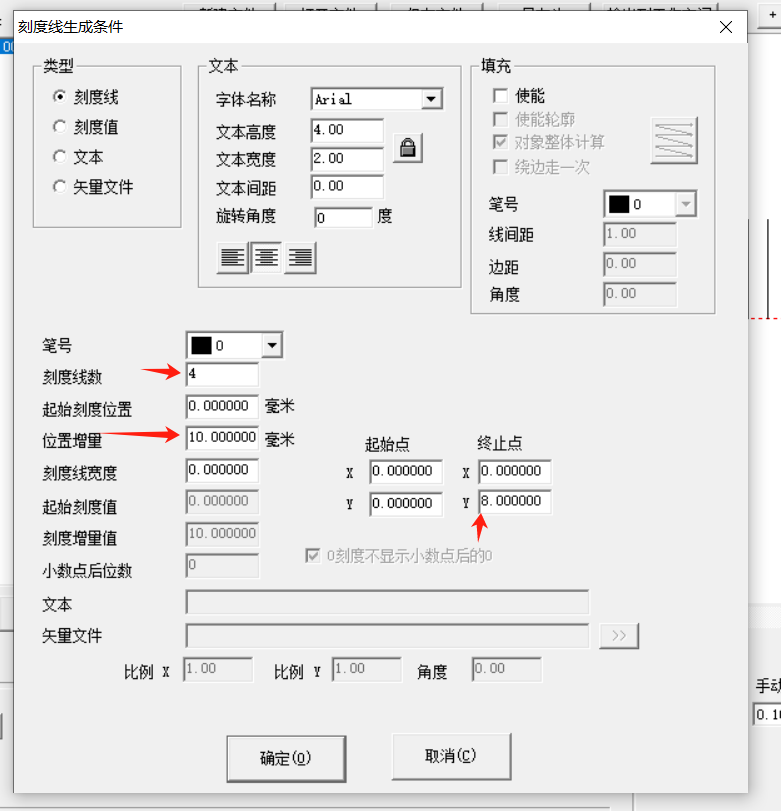The height and width of the screenshot is (811, 781).
Task: Click the 刻度线数 field showing 4
Action: tap(222, 374)
